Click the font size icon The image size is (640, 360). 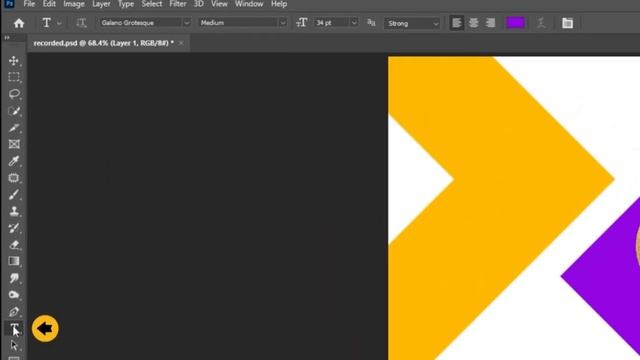[302, 23]
